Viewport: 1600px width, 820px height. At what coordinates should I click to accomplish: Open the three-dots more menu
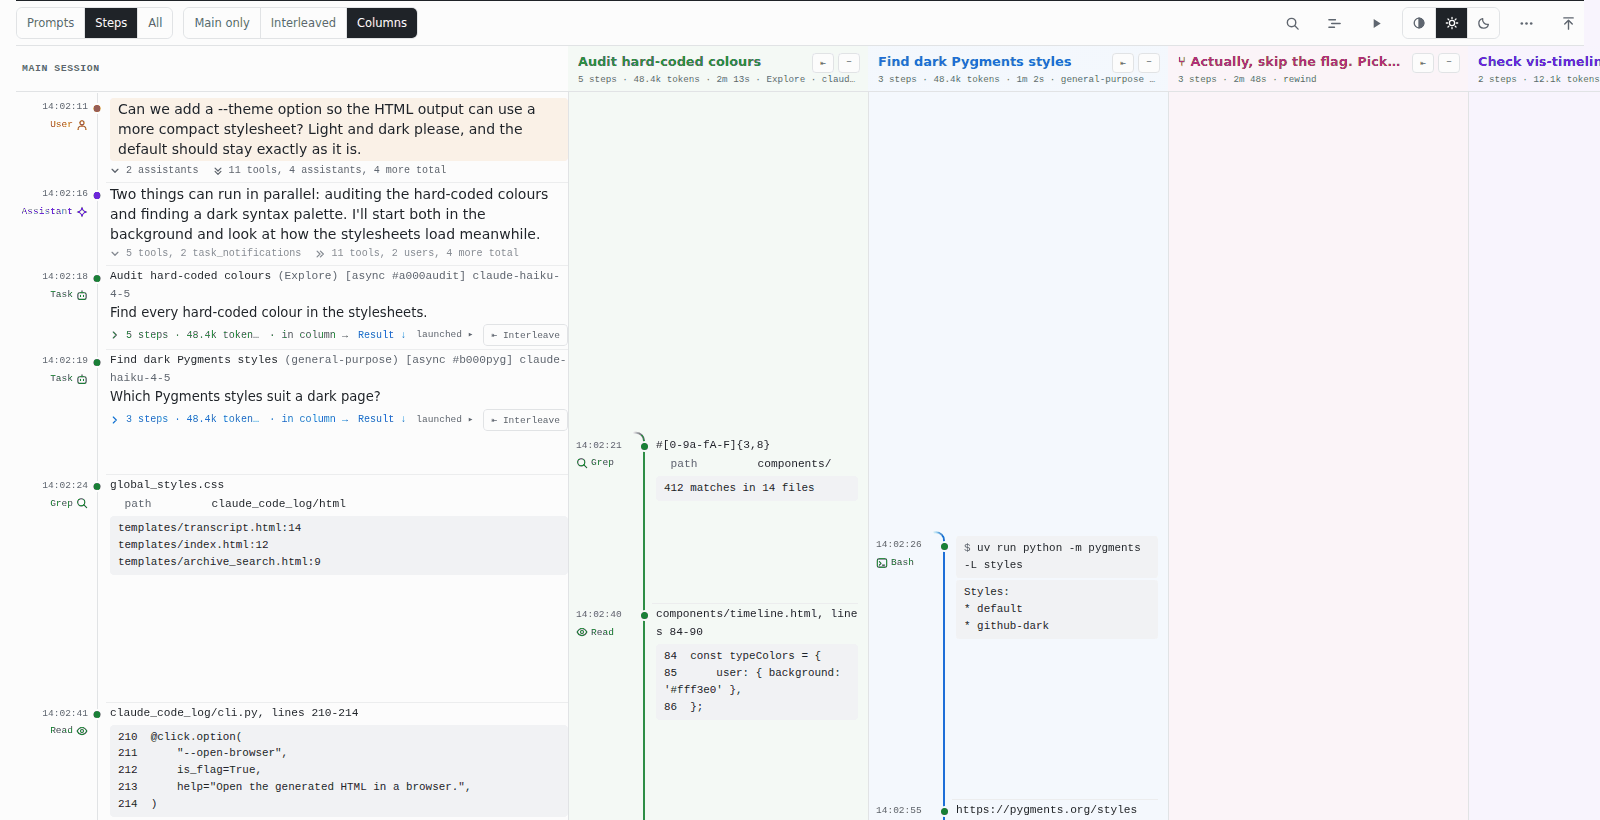1526,23
